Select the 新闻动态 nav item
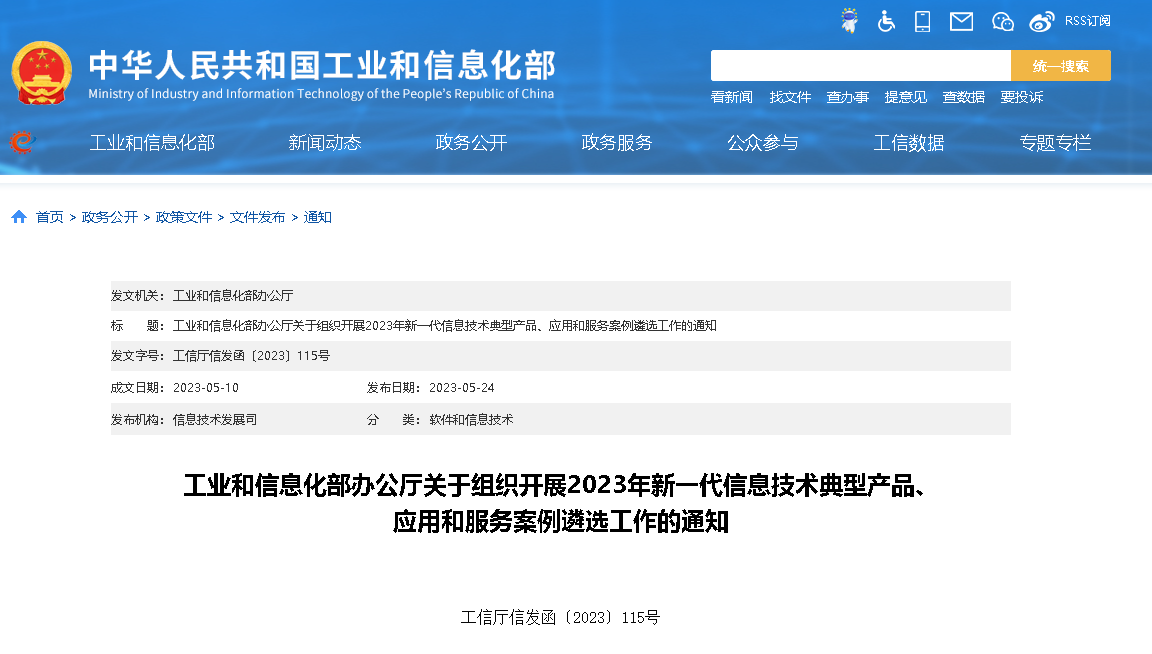 tap(325, 143)
